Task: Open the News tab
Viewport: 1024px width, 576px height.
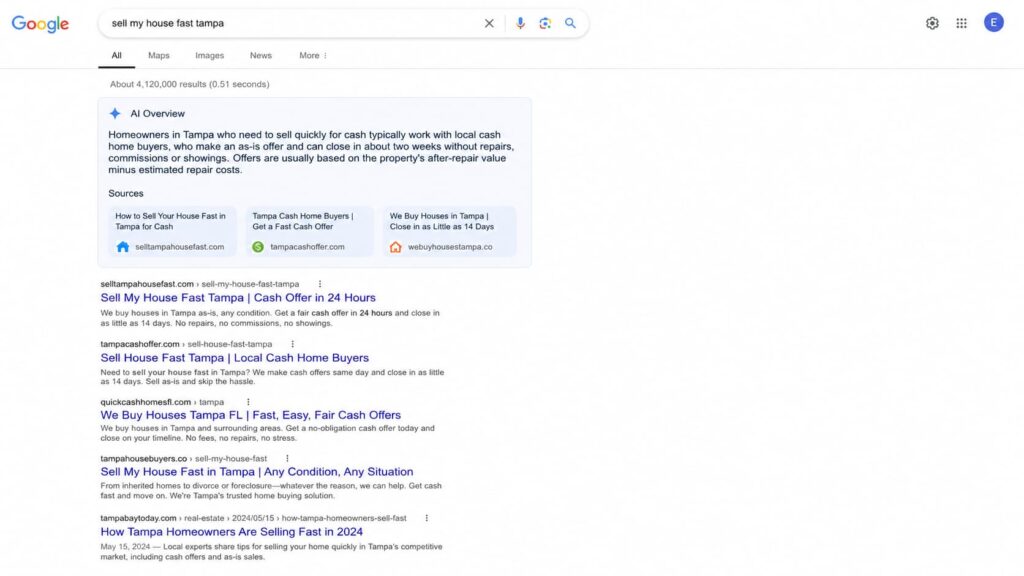Action: [261, 56]
